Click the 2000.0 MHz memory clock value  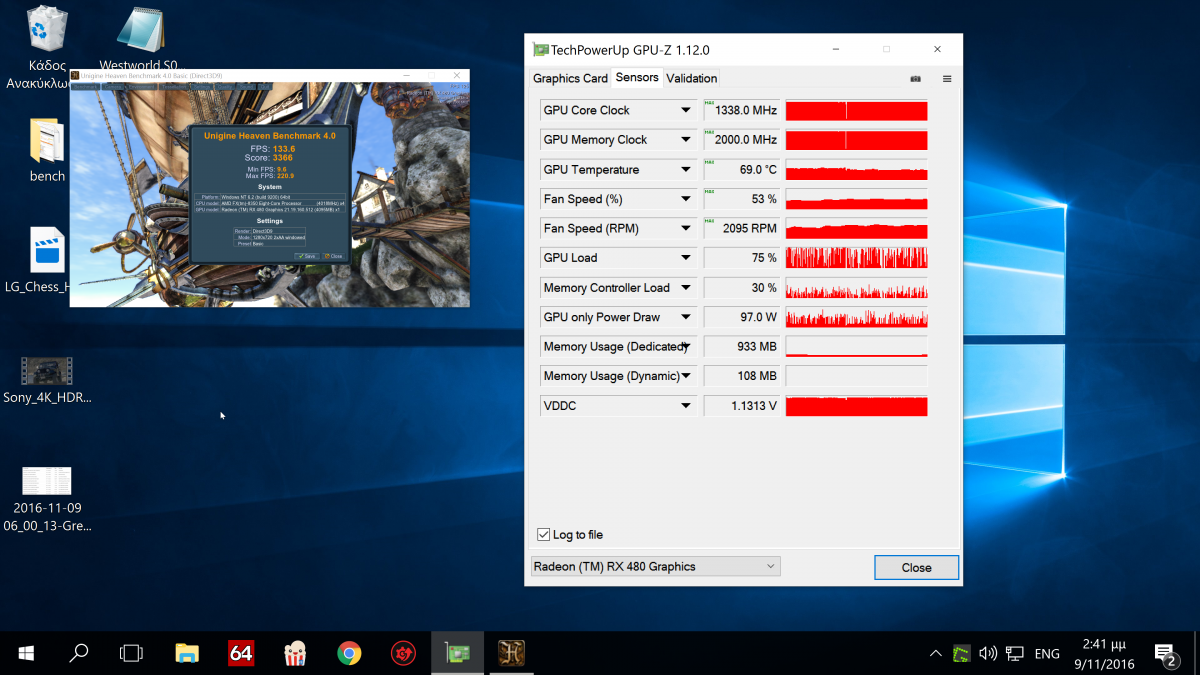(741, 140)
